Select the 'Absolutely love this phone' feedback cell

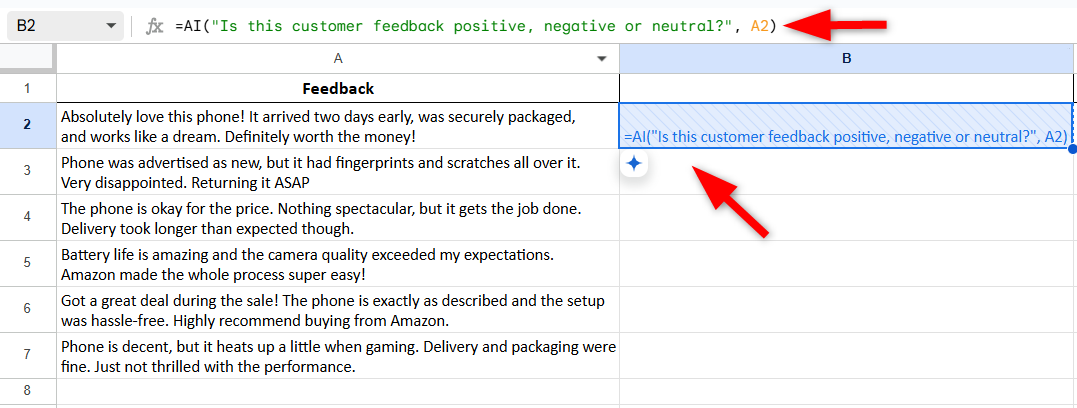[x=337, y=125]
